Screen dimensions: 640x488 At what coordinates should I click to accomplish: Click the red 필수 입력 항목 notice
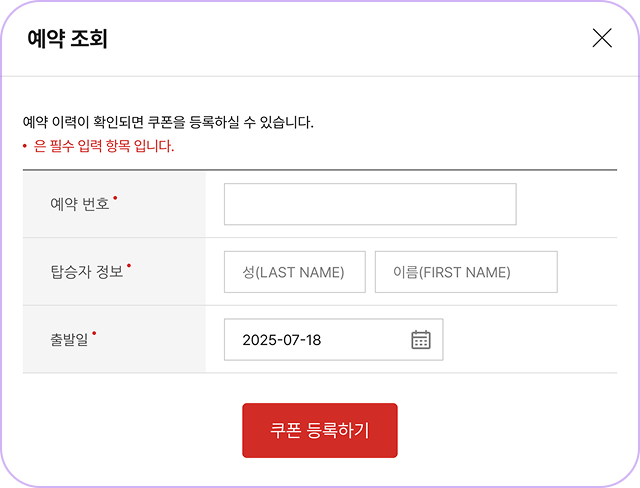tap(104, 146)
